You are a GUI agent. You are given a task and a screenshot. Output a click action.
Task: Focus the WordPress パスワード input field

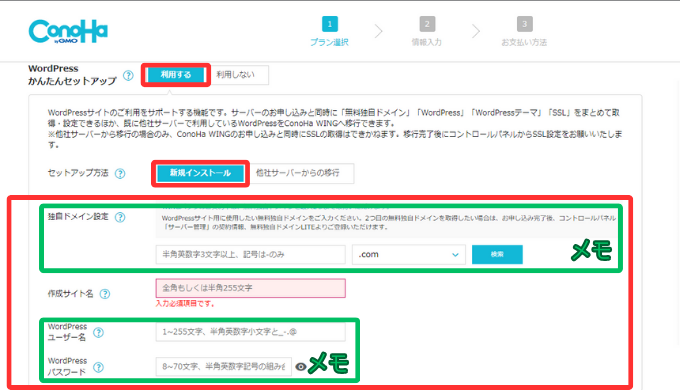click(x=223, y=367)
